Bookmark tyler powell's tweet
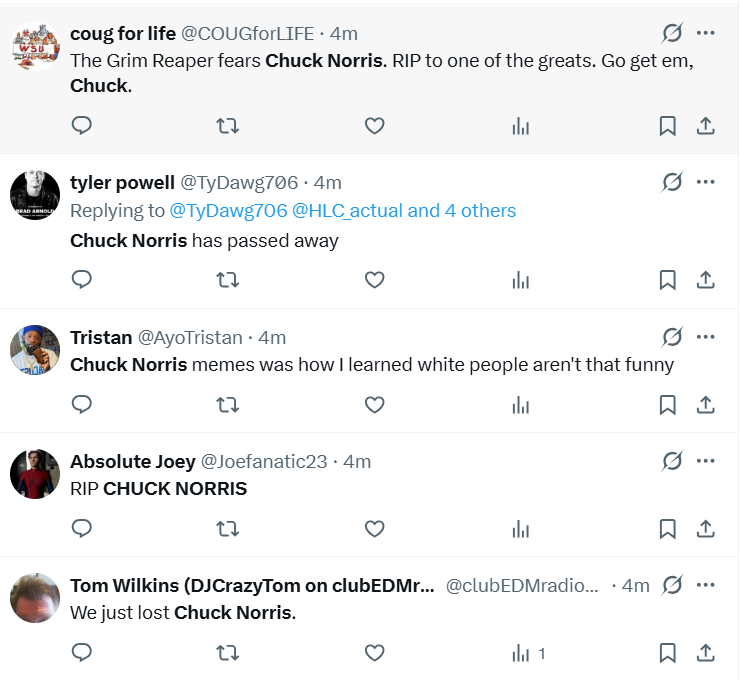 [x=667, y=280]
